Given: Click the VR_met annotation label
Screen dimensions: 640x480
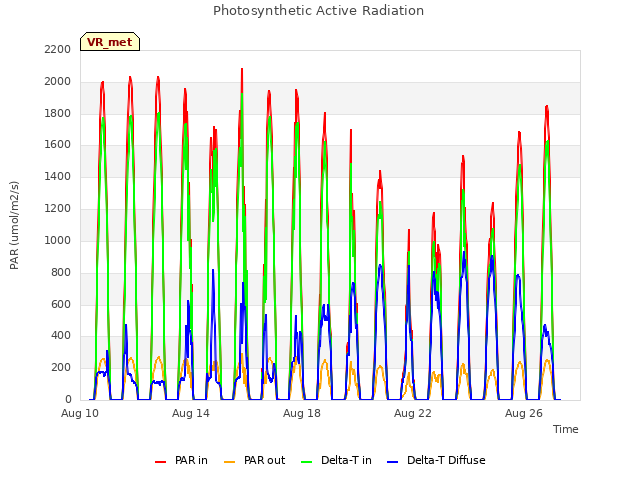Looking at the screenshot, I should pyautogui.click(x=110, y=42).
